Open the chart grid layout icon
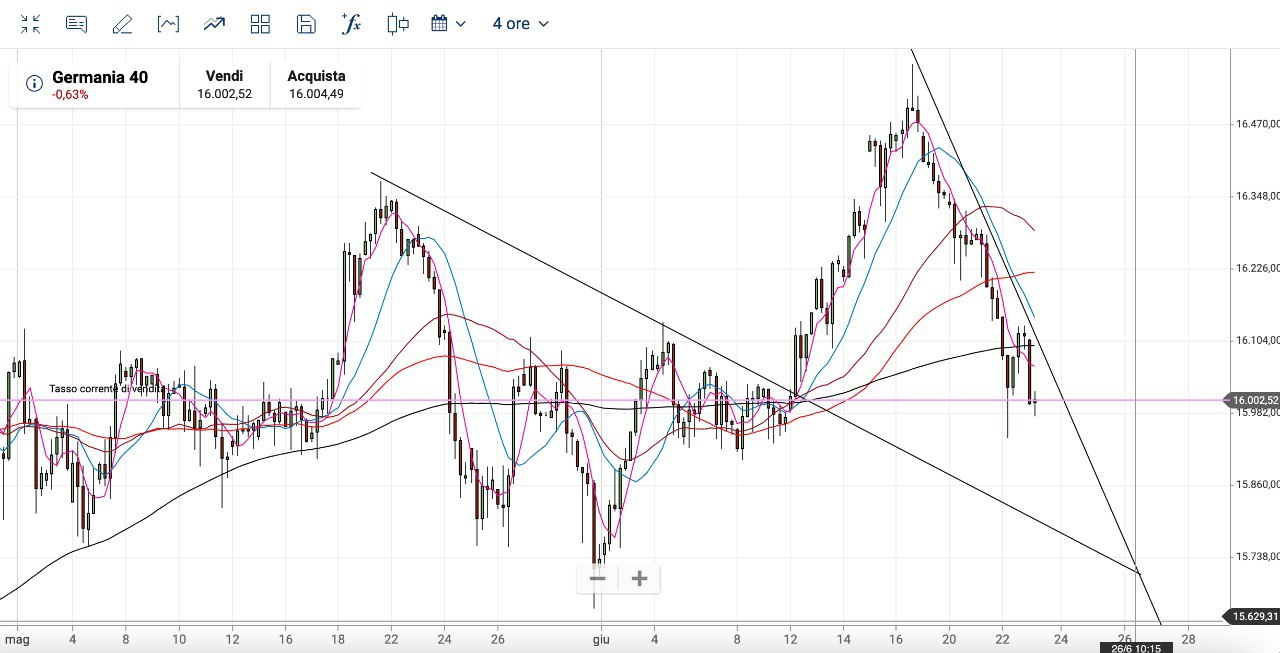Screen dimensions: 1280x653 click(260, 24)
